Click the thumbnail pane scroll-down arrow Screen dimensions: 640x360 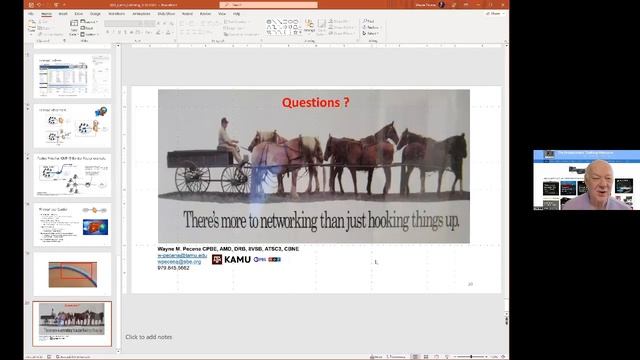(118, 351)
